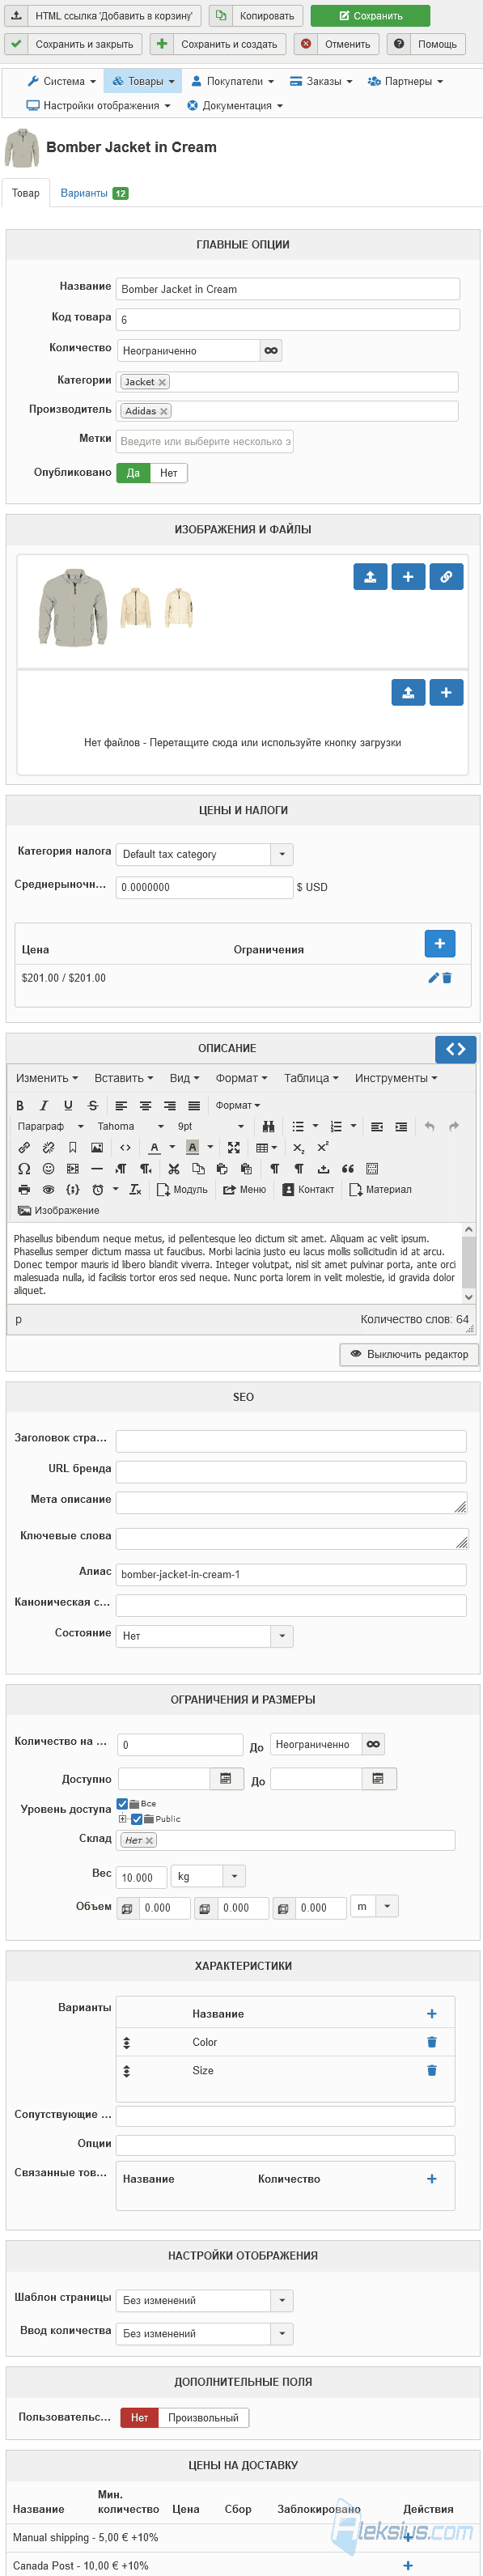This screenshot has height=2576, width=483.
Task: Click the Отменить button
Action: pos(337,44)
